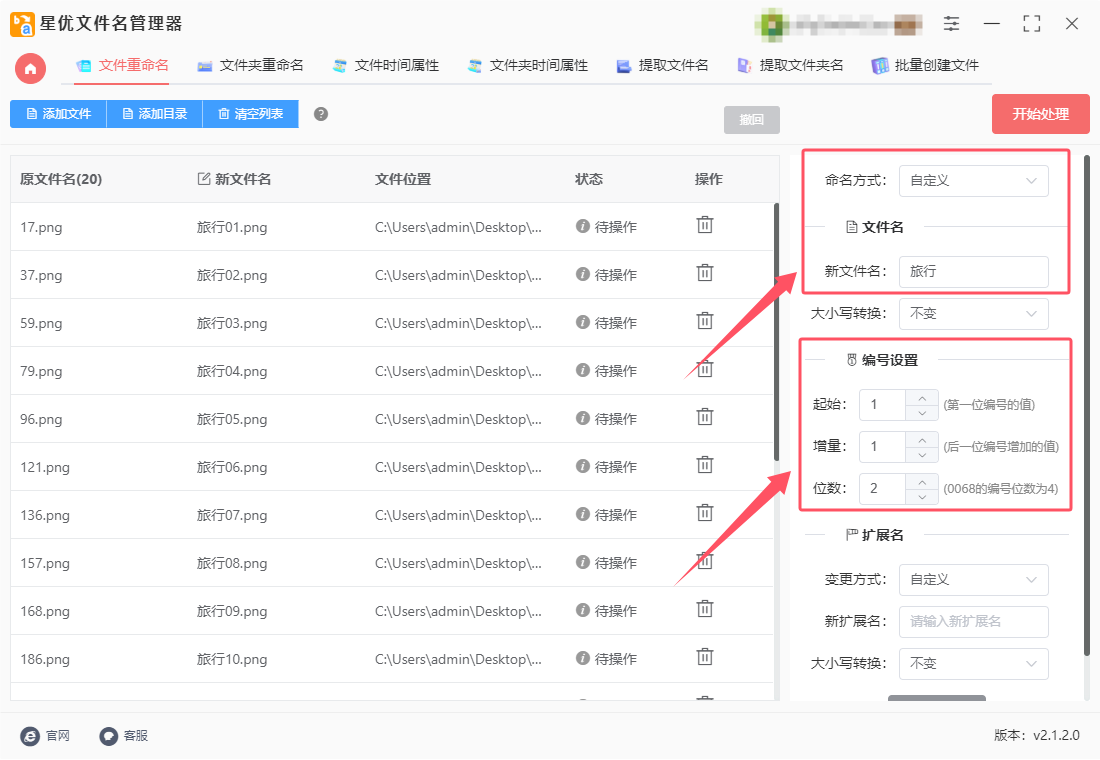The image size is (1100, 760).
Task: Switch to 文件夹重命名 tab
Action: pyautogui.click(x=250, y=66)
